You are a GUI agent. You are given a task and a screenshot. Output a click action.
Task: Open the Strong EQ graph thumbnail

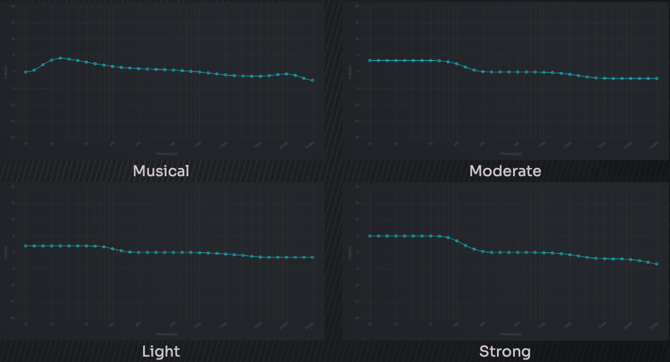click(505, 261)
